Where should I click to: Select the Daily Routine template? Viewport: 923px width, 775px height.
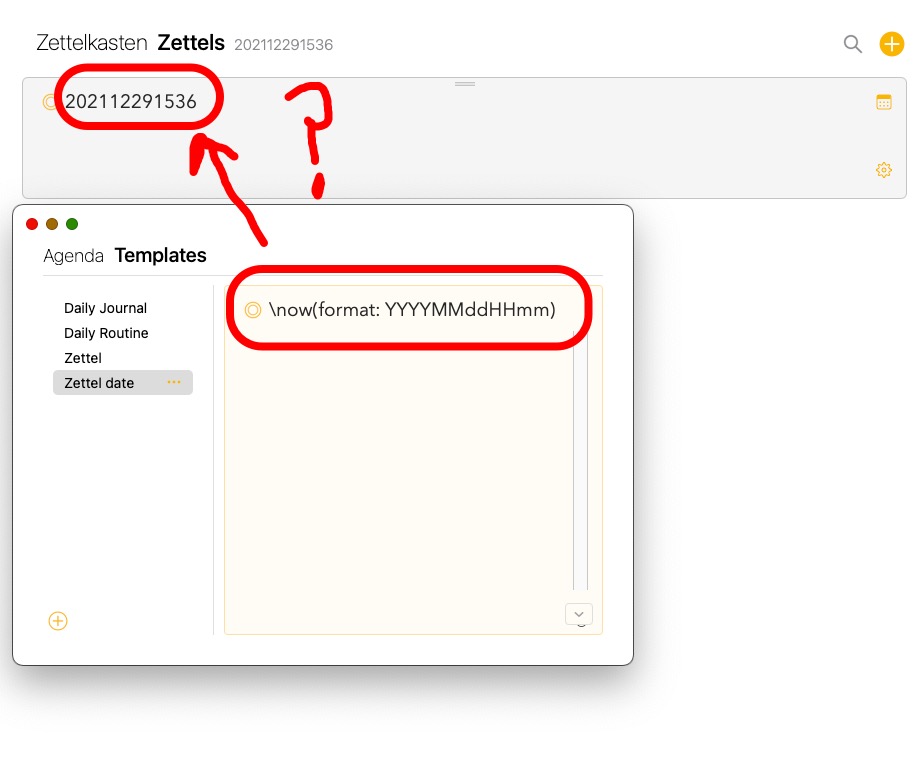[106, 333]
